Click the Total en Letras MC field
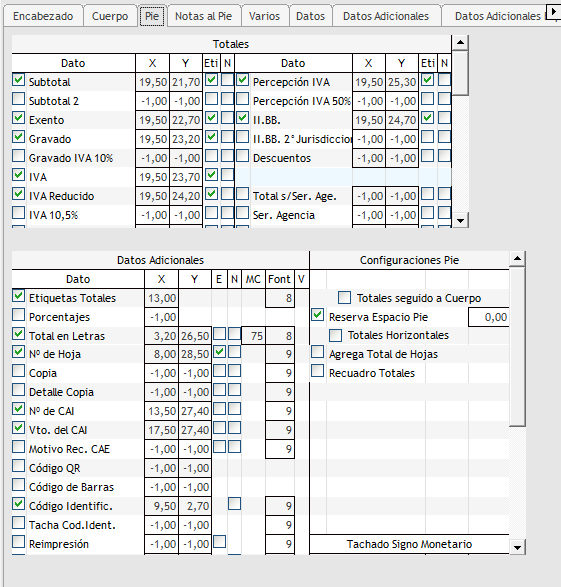Screen dimensions: 561x587 [x=253, y=336]
